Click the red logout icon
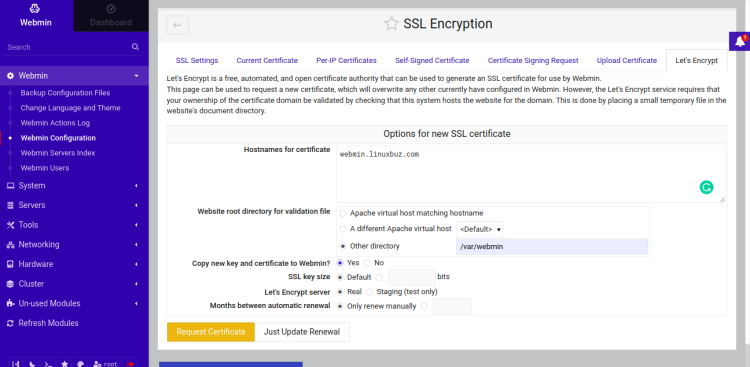The height and width of the screenshot is (367, 750). click(130, 364)
